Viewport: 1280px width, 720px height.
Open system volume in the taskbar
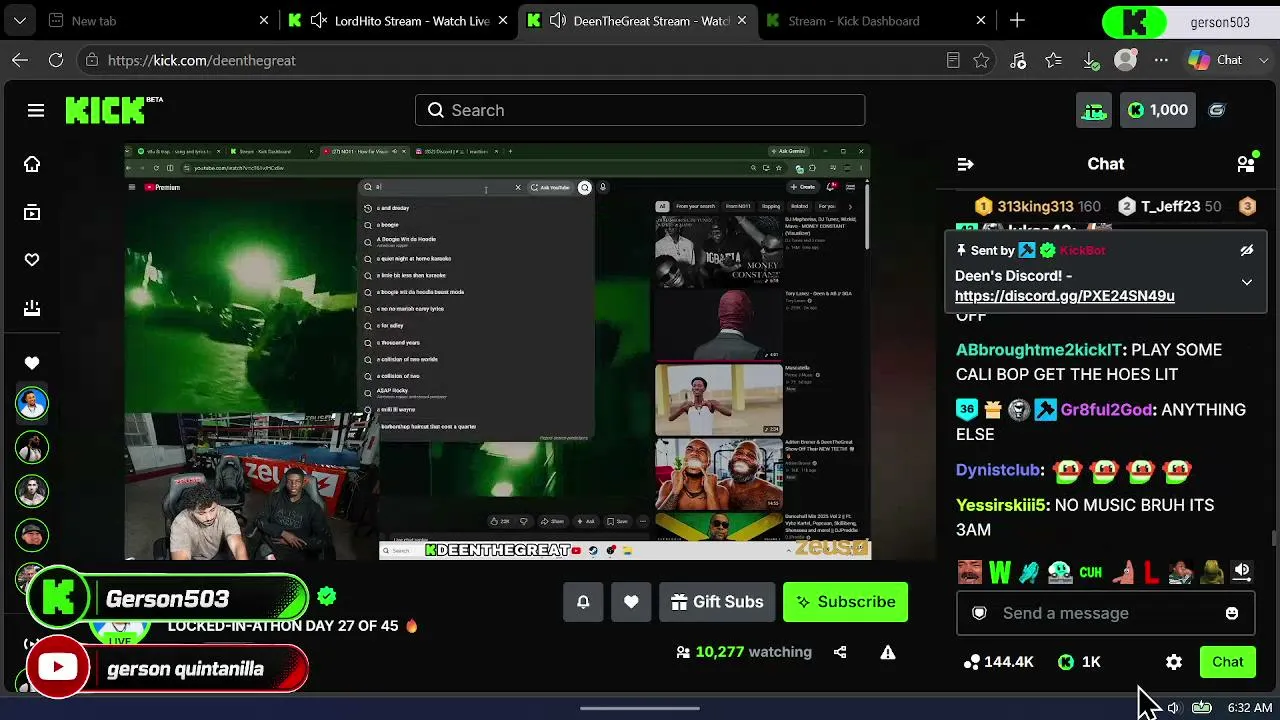pos(1173,708)
